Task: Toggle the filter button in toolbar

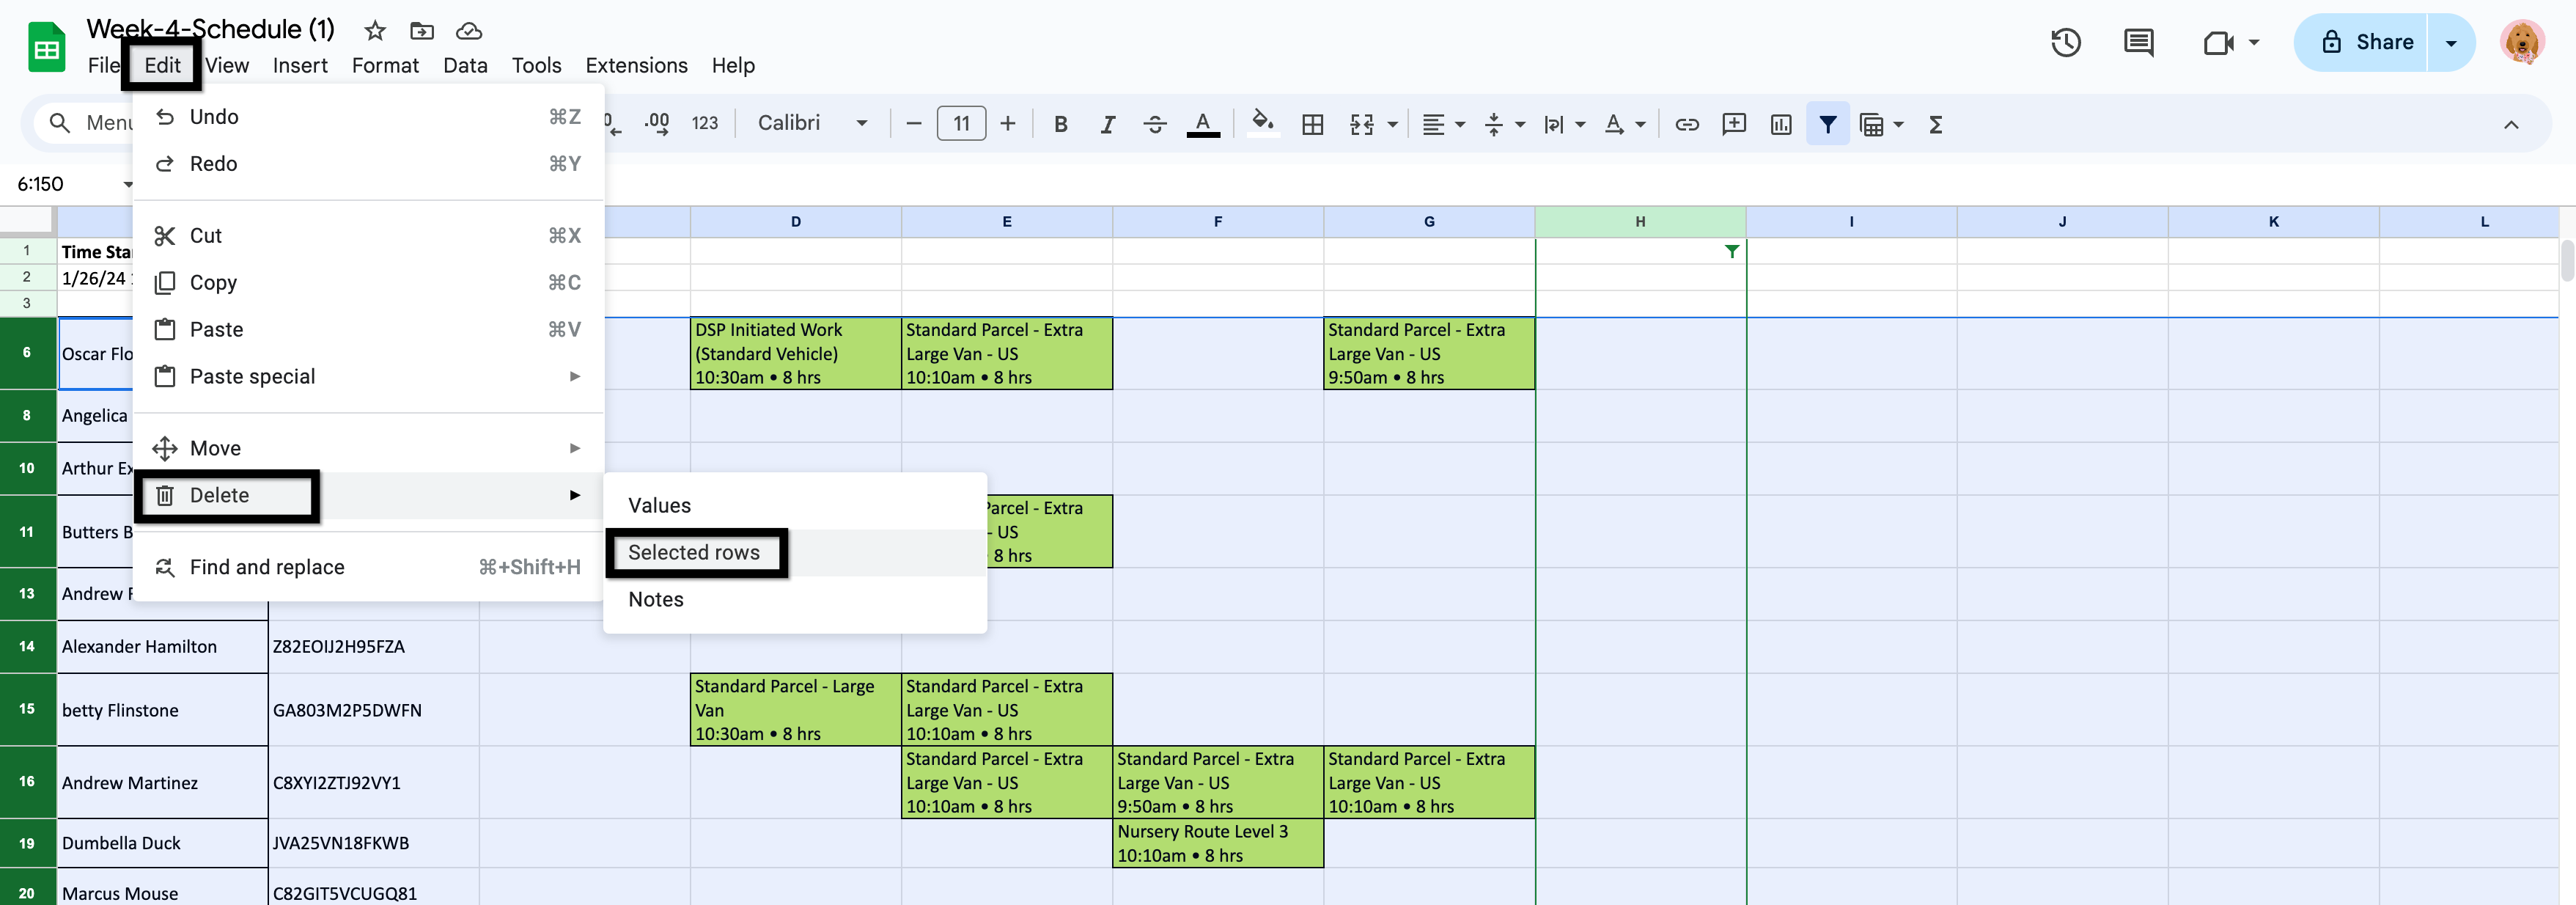Action: pos(1827,124)
